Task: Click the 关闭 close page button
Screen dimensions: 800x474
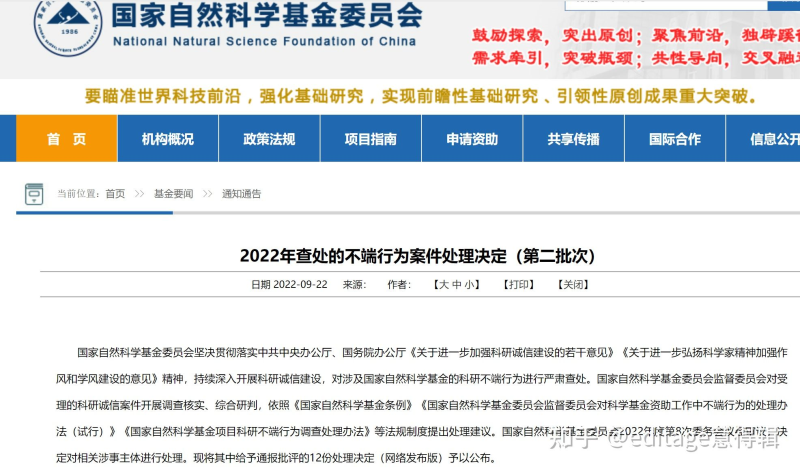Action: click(x=573, y=285)
